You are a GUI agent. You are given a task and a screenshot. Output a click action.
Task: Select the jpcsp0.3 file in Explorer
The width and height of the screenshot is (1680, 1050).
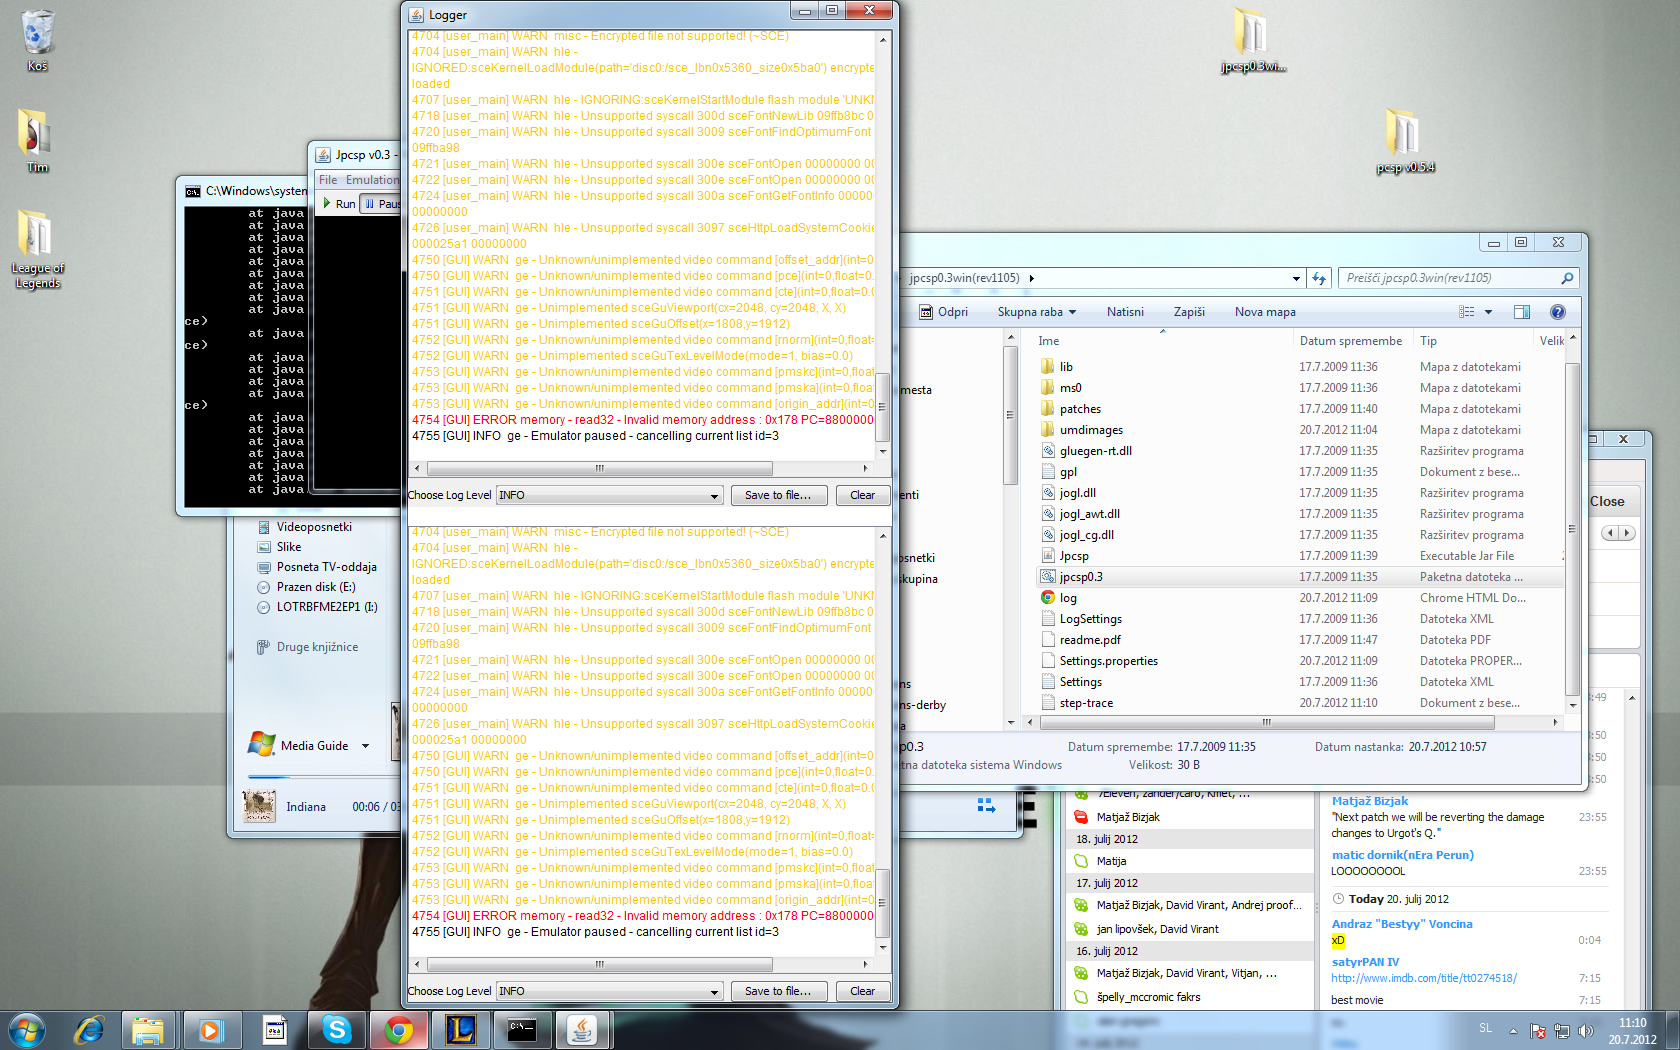click(x=1081, y=577)
